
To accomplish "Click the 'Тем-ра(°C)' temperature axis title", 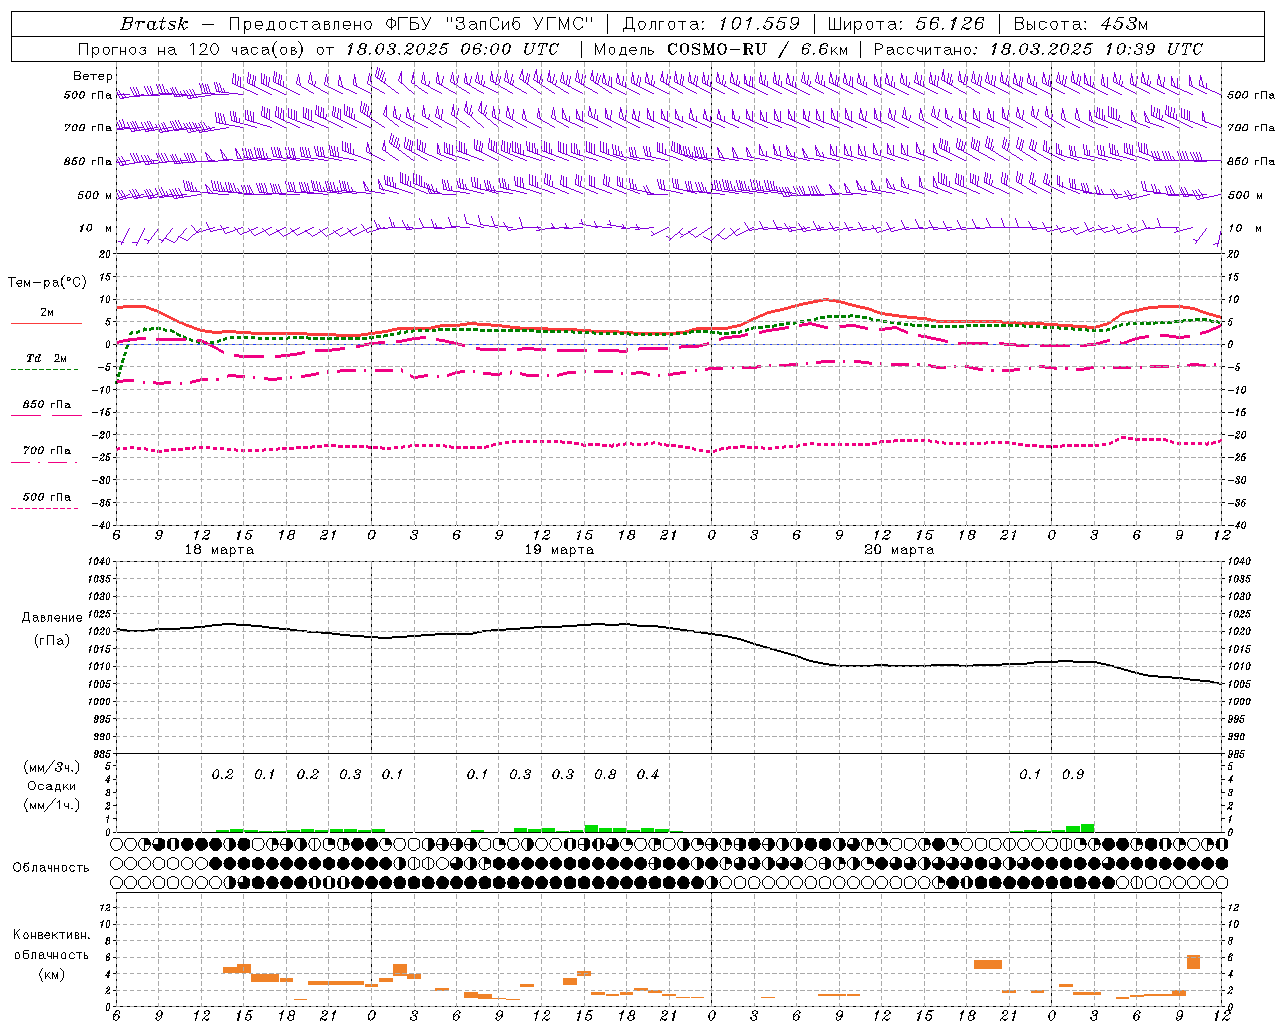I will 48,283.
